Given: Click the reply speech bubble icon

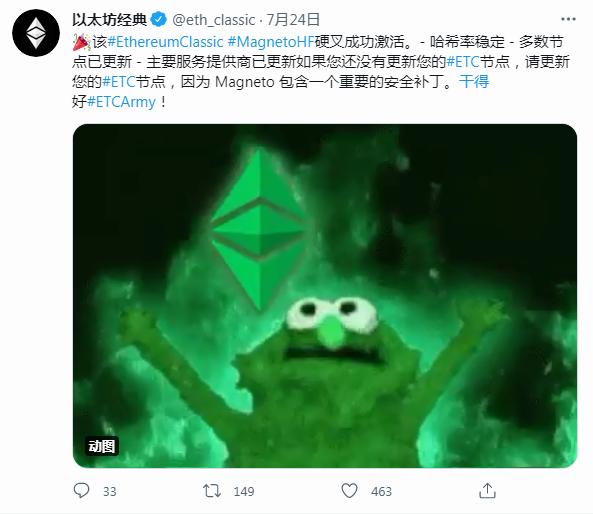Looking at the screenshot, I should pyautogui.click(x=81, y=491).
